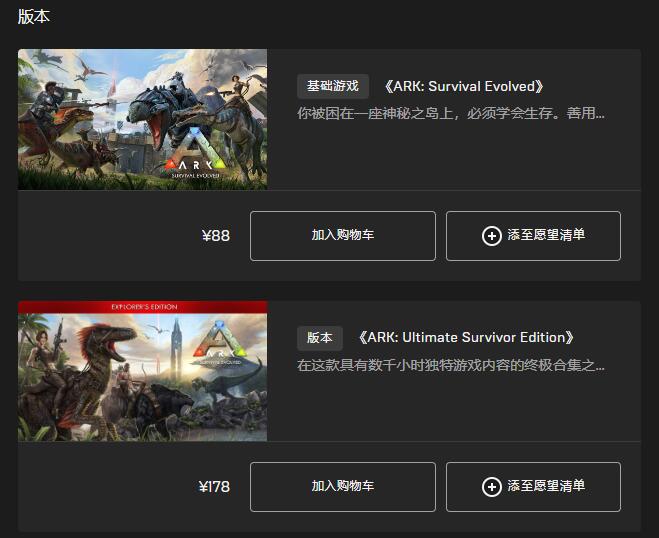Click the 版本 section heading at top

pyautogui.click(x=34, y=16)
